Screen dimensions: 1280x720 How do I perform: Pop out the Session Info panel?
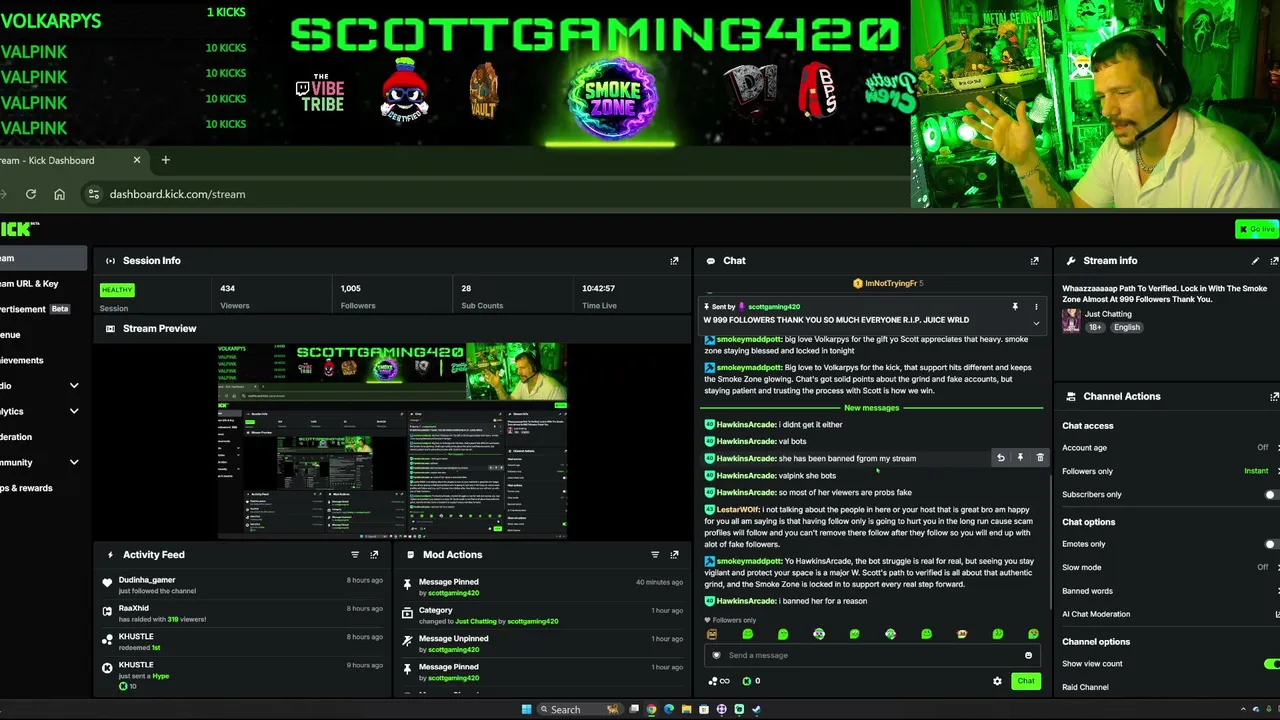coord(674,261)
